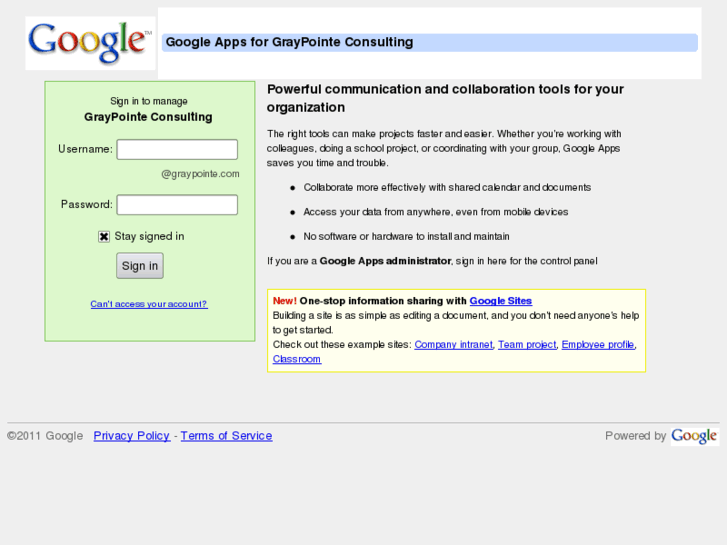Click the 'Powerful communication and collaboration tools' heading
Screen dimensions: 727x545
point(445,98)
